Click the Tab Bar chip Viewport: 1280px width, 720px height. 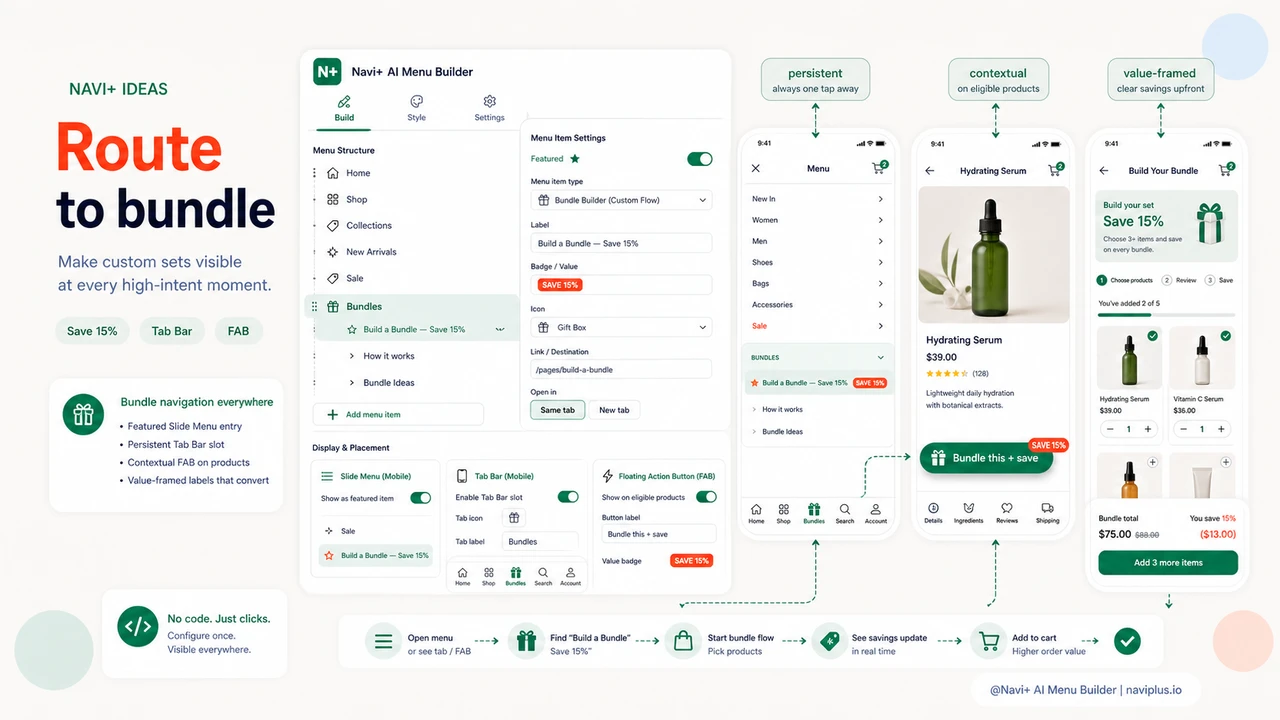172,331
